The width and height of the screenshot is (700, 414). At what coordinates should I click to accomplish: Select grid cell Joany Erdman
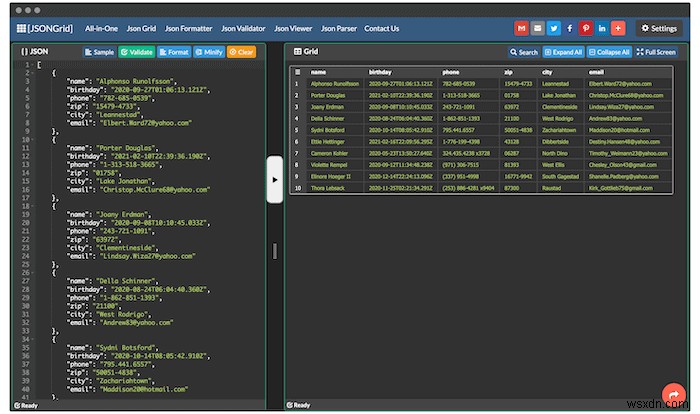pos(335,107)
